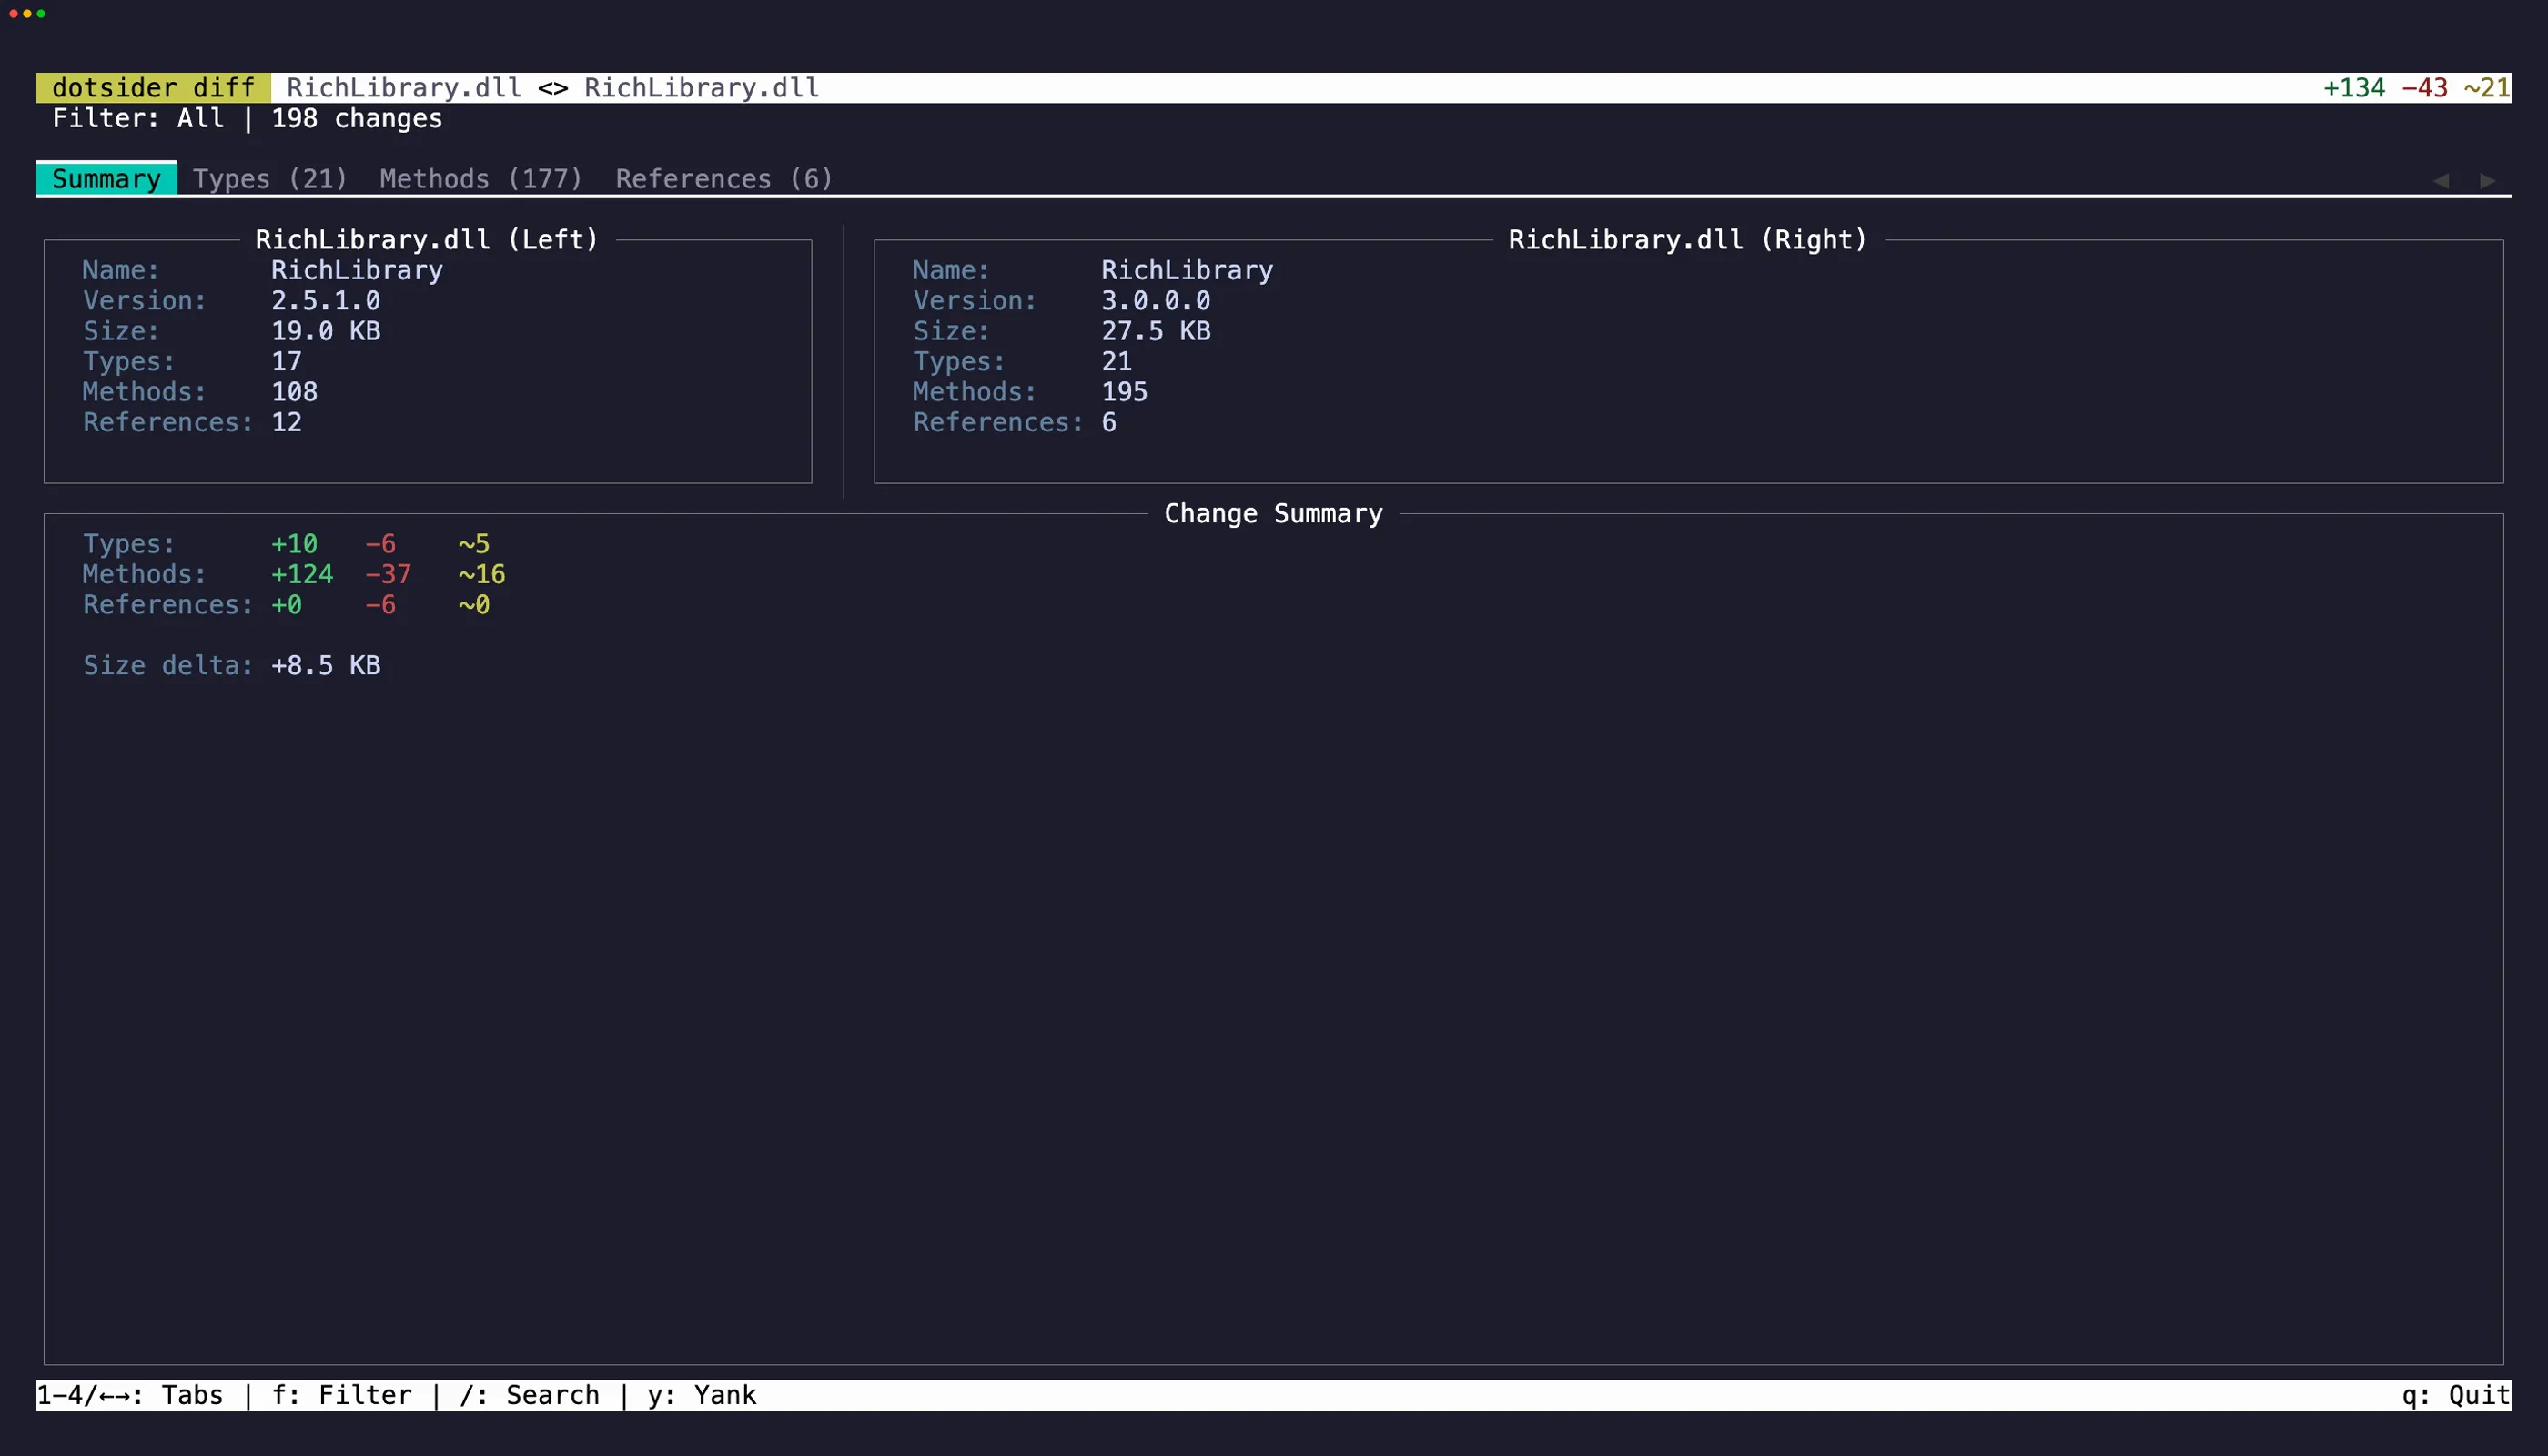2548x1456 pixels.
Task: Click the red -43 removals counter
Action: click(x=2425, y=88)
